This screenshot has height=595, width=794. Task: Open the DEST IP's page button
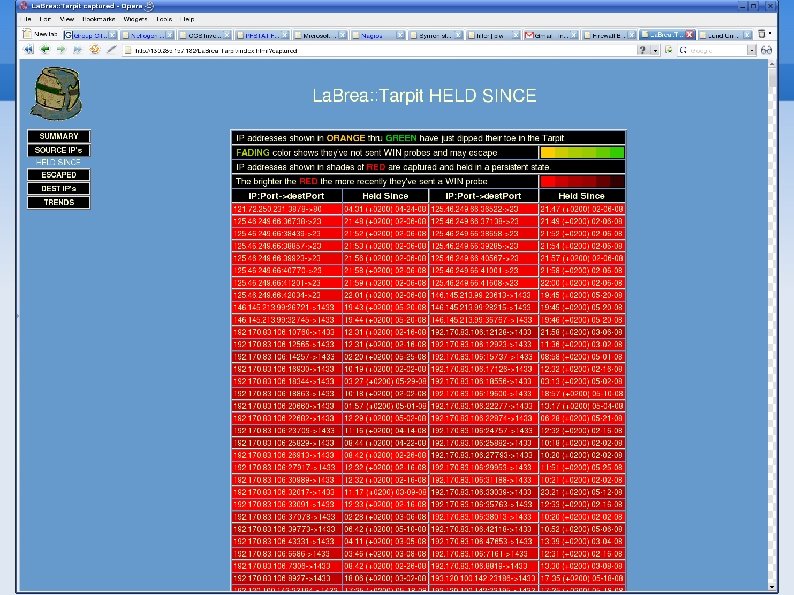click(59, 188)
